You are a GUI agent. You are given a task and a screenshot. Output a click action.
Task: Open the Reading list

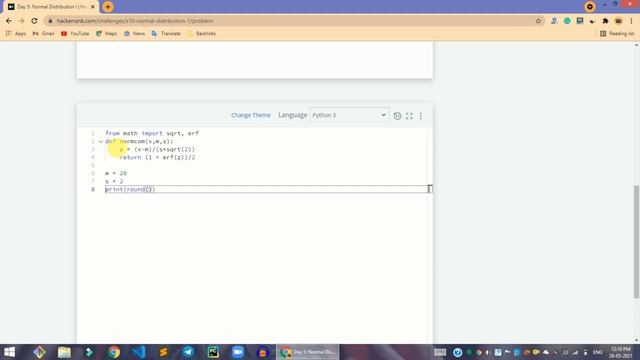click(x=617, y=33)
